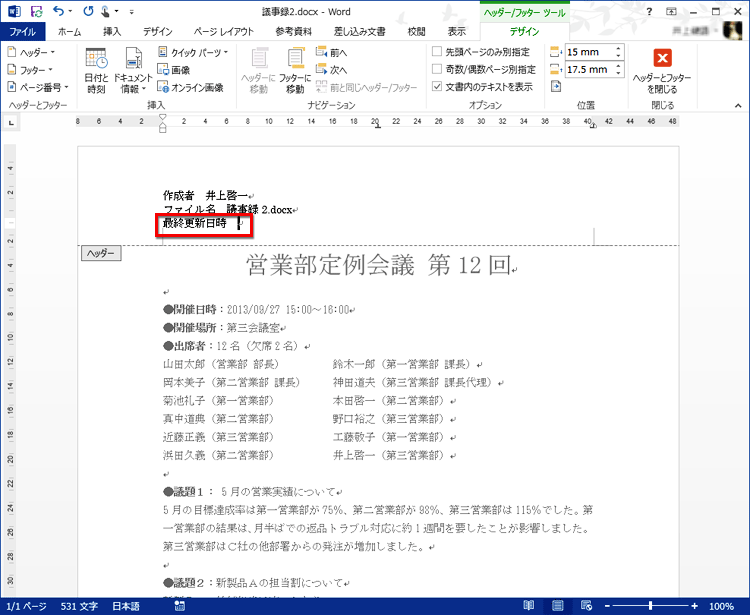Insert an オンライン画像

pos(190,88)
